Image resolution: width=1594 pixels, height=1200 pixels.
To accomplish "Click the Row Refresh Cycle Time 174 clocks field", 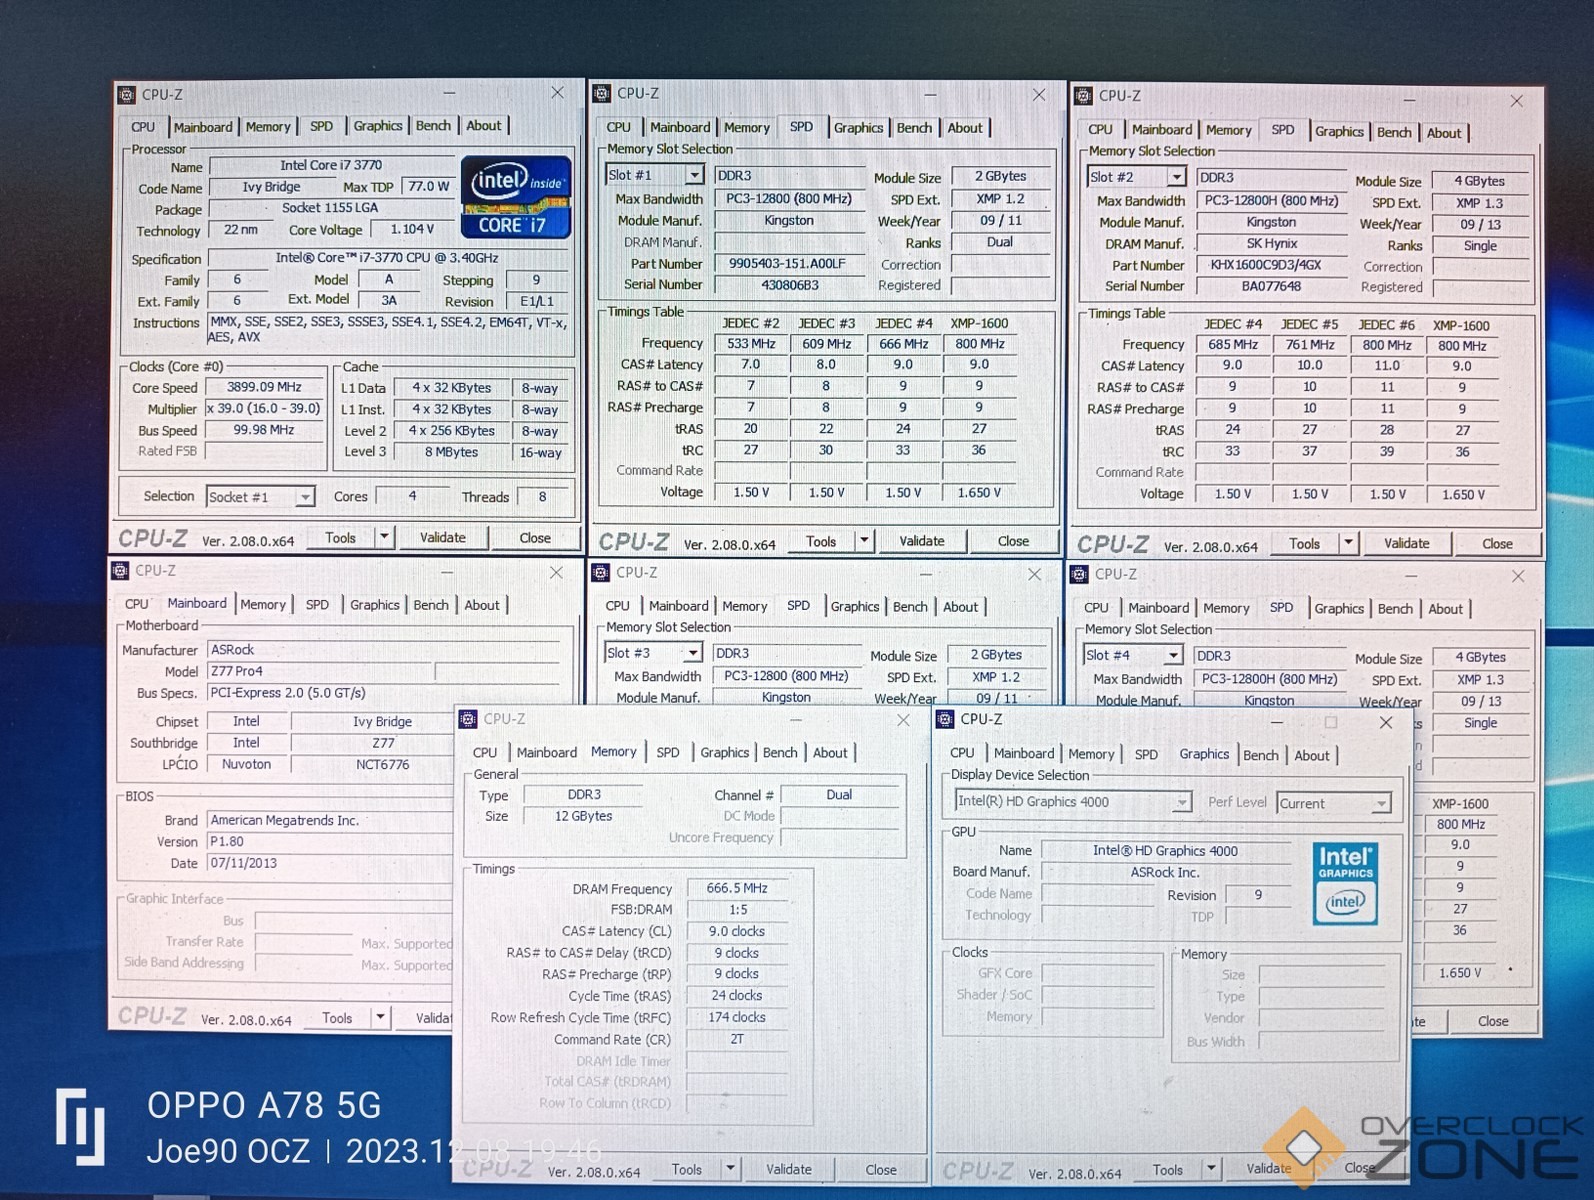I will pyautogui.click(x=737, y=1017).
